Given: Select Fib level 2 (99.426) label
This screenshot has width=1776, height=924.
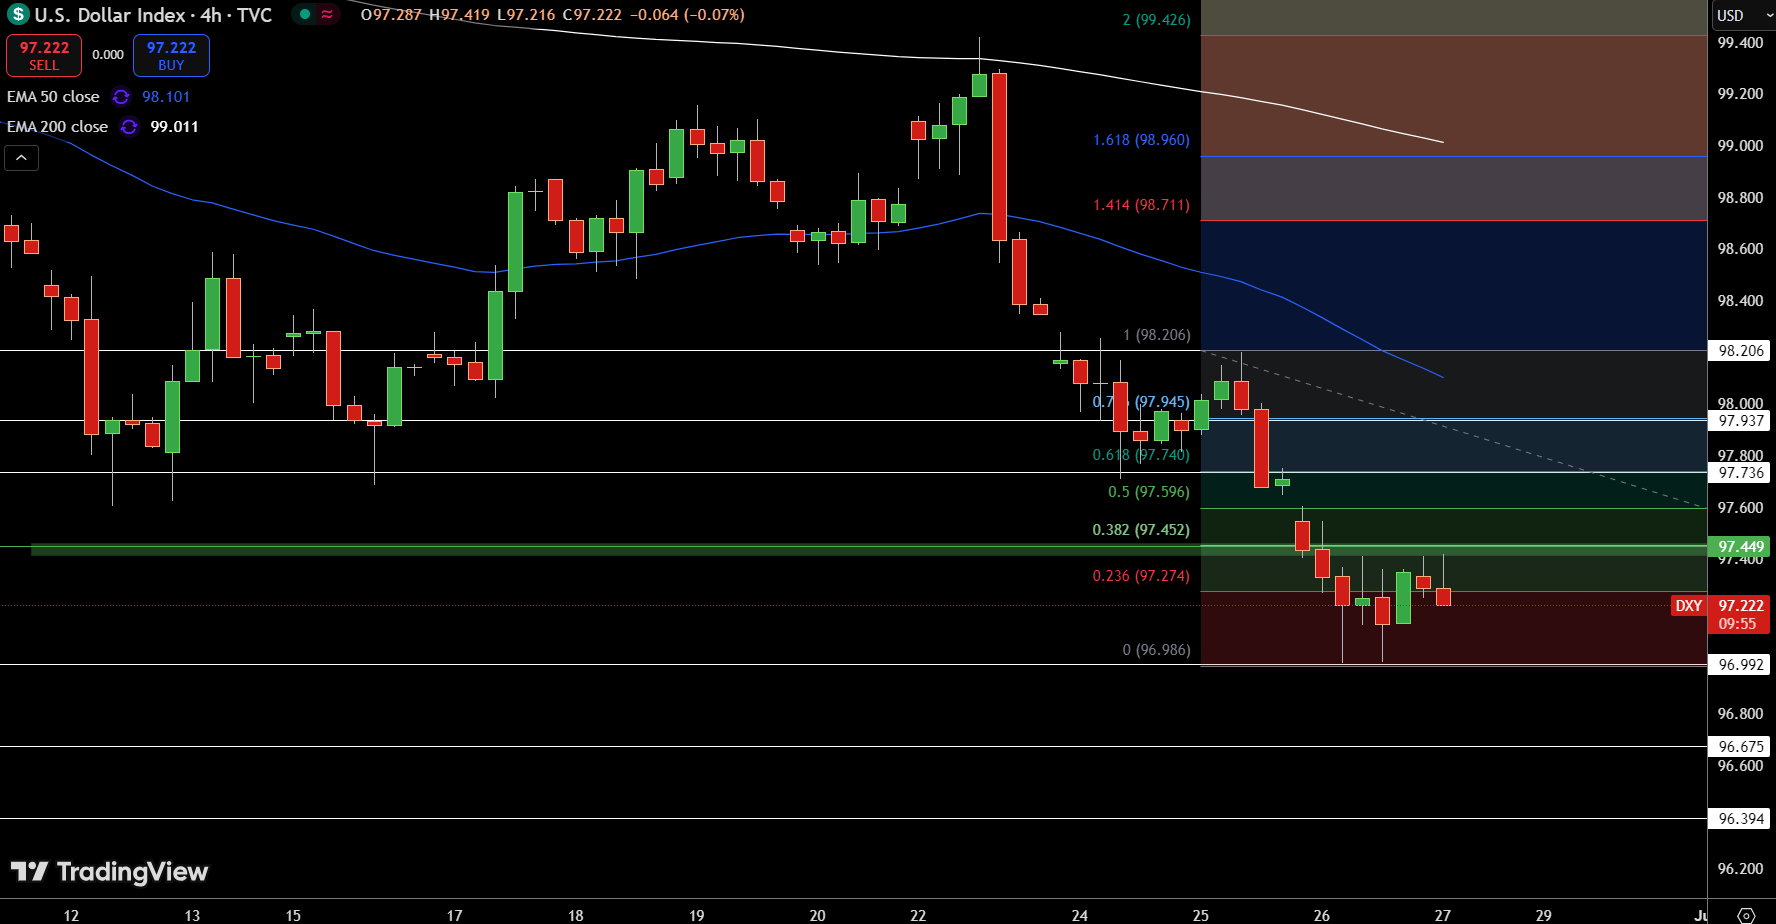Looking at the screenshot, I should [1156, 20].
